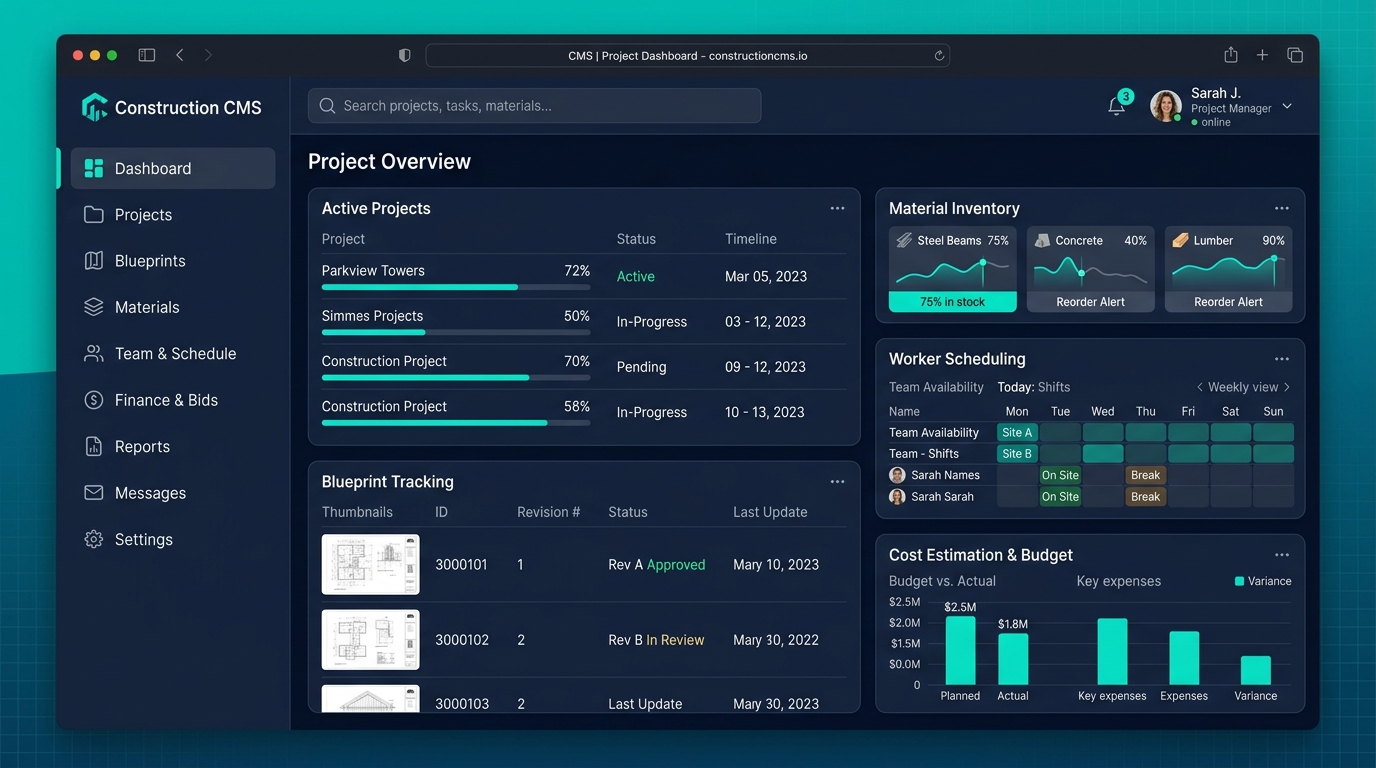This screenshot has height=768, width=1376.
Task: Click the privacy shield icon
Action: 405,55
